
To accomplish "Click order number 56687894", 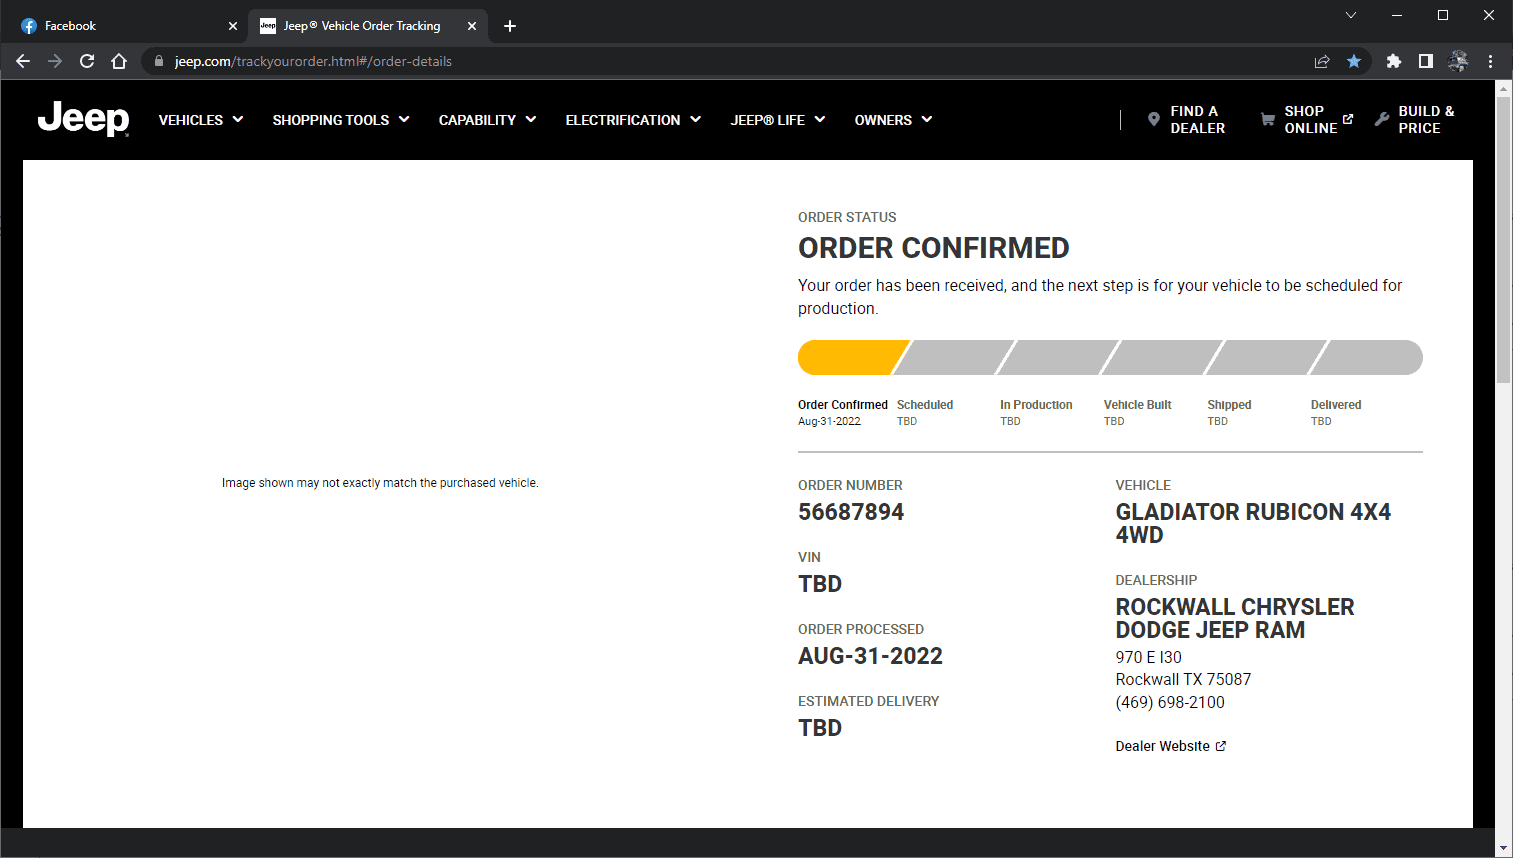I will coord(851,512).
